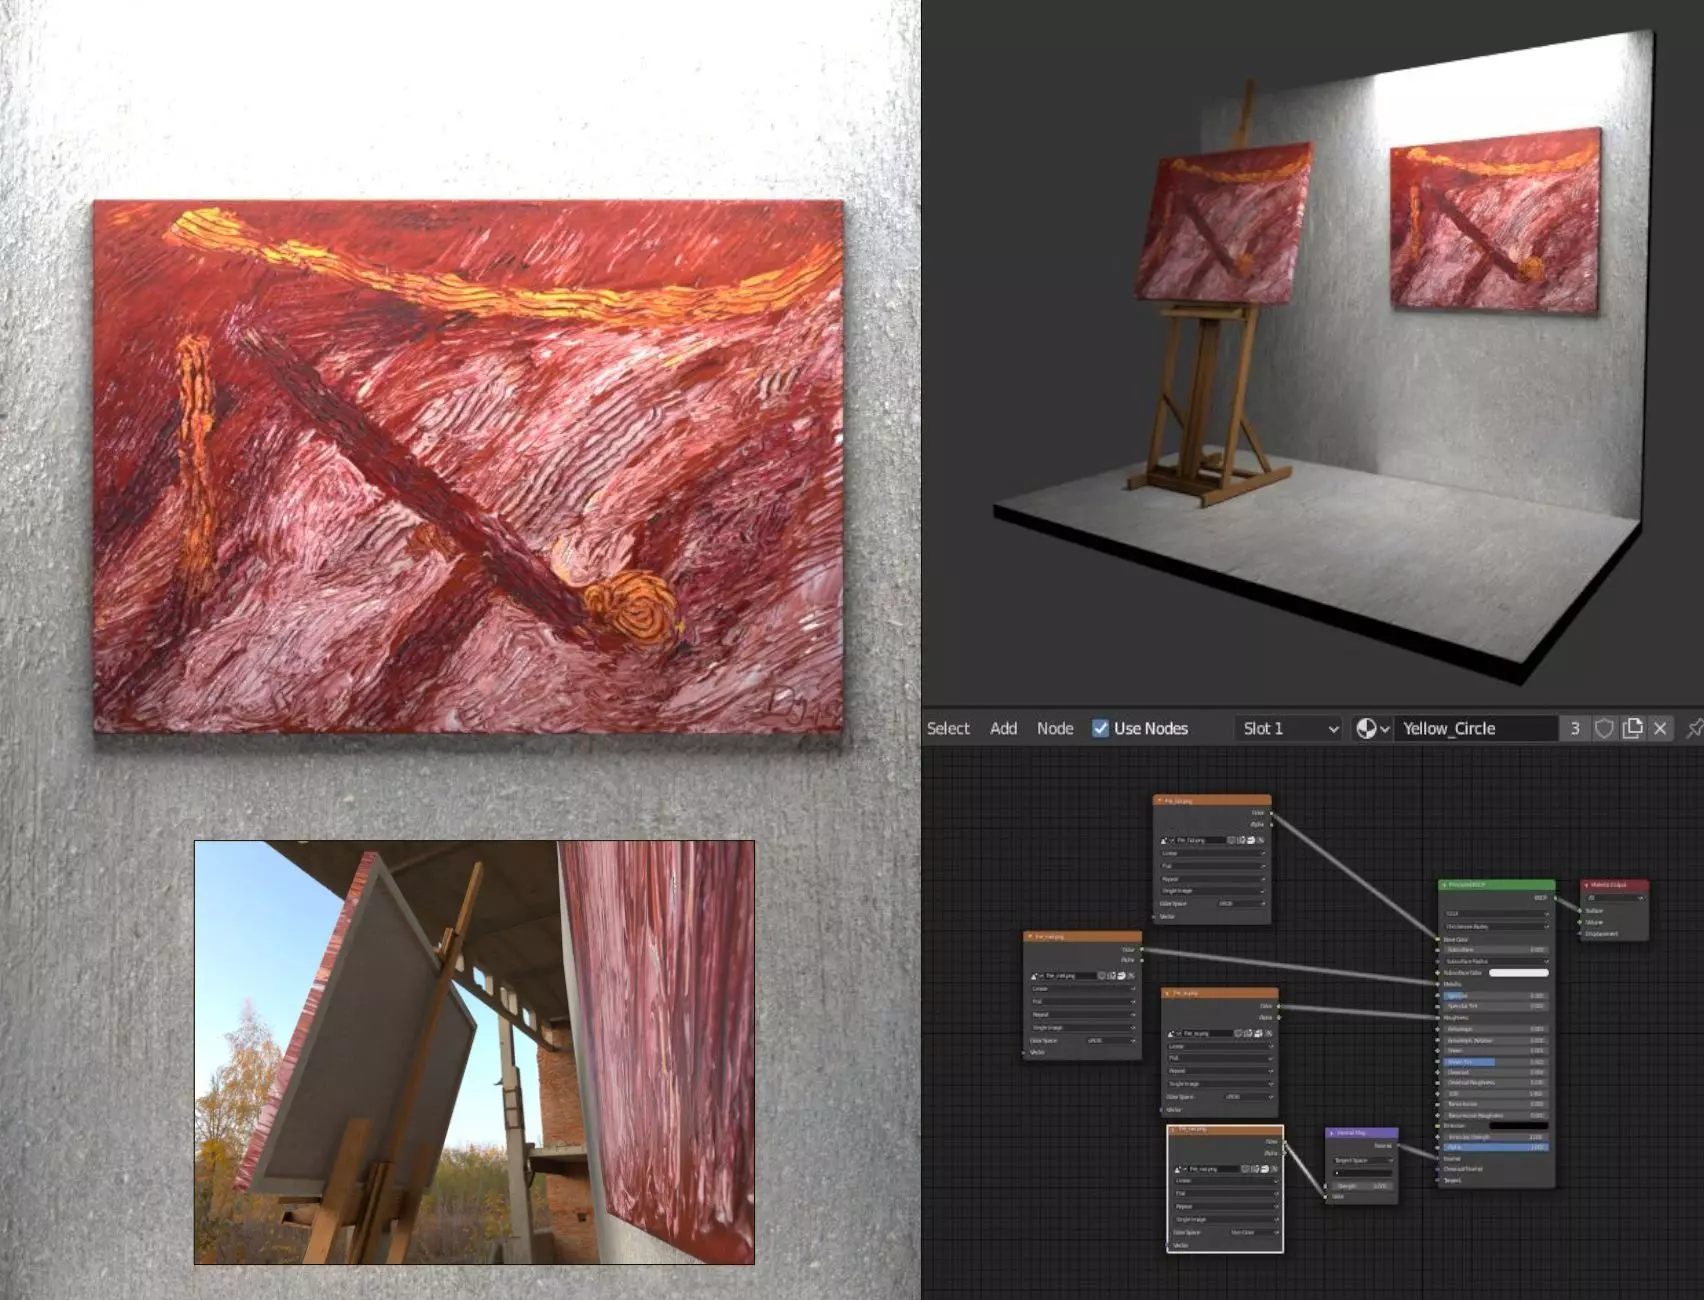Screen dimensions: 1704x1300
Task: Open the Node menu
Action: (x=1055, y=728)
